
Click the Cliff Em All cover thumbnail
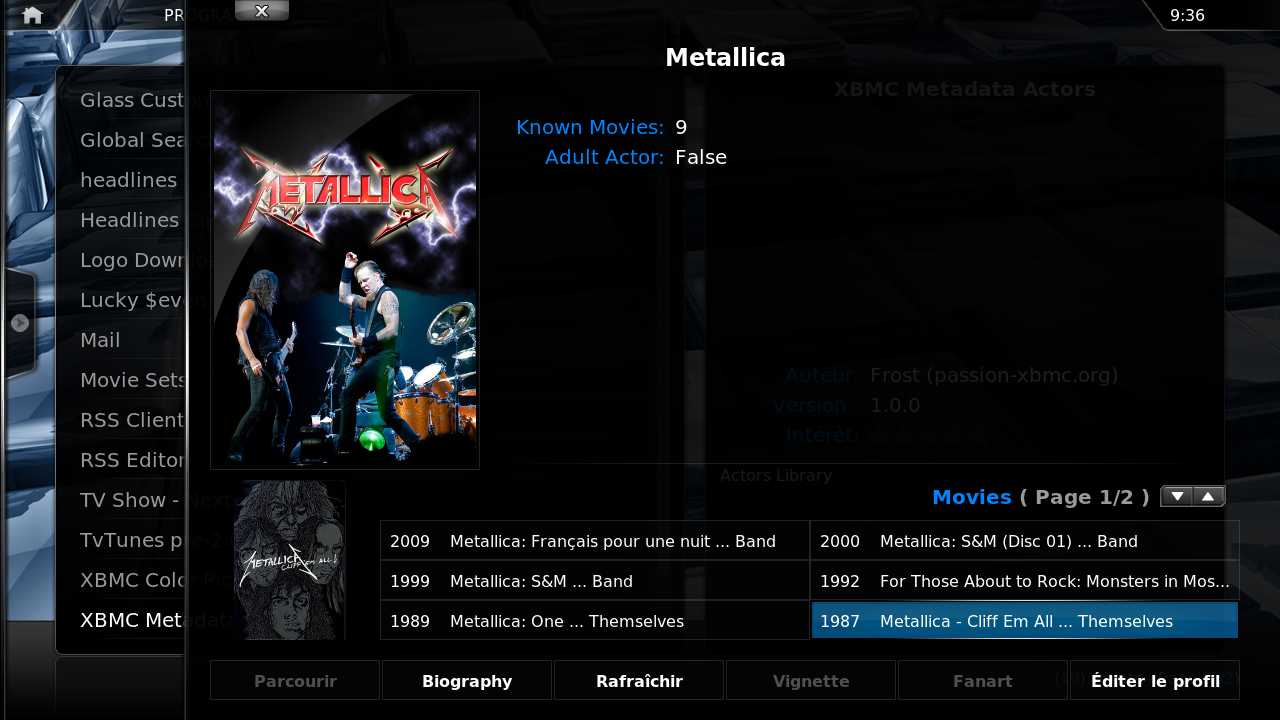[x=290, y=560]
